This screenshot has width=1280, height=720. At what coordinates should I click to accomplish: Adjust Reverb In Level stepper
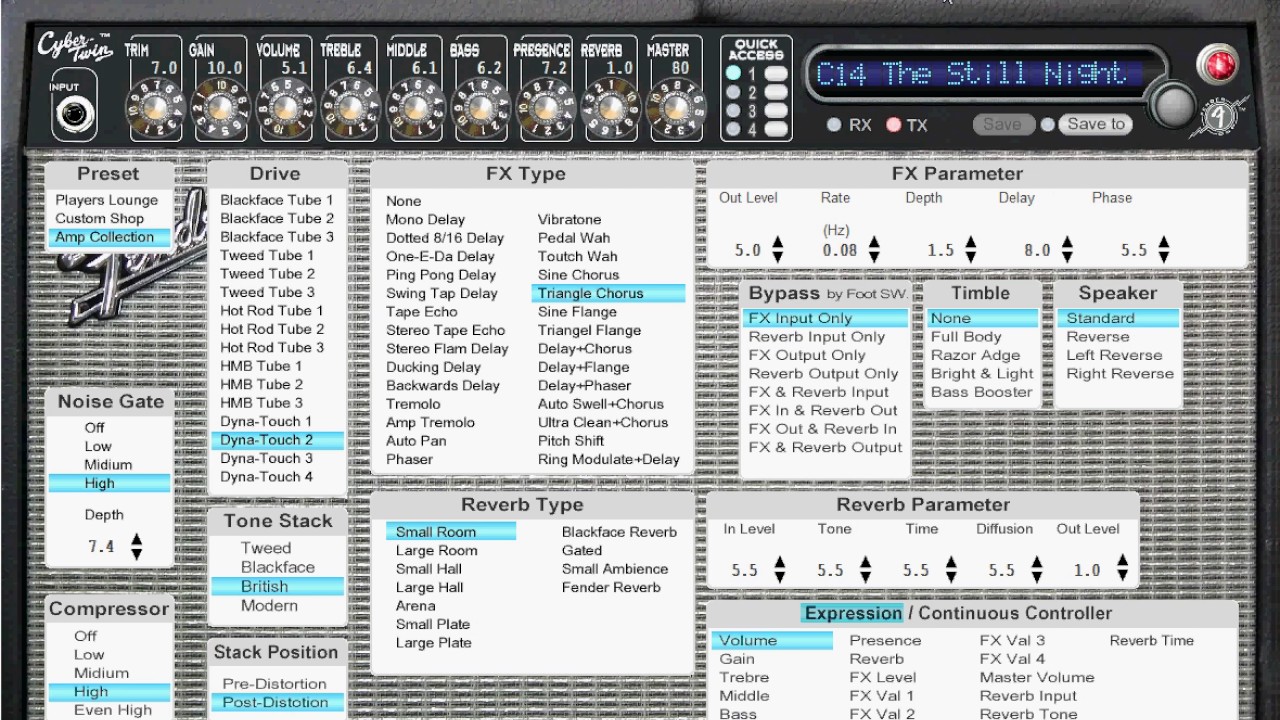[x=779, y=570]
